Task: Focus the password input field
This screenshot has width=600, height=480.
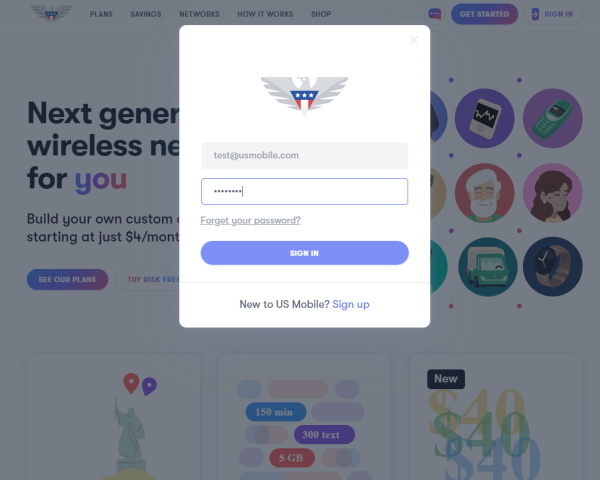Action: tap(305, 191)
